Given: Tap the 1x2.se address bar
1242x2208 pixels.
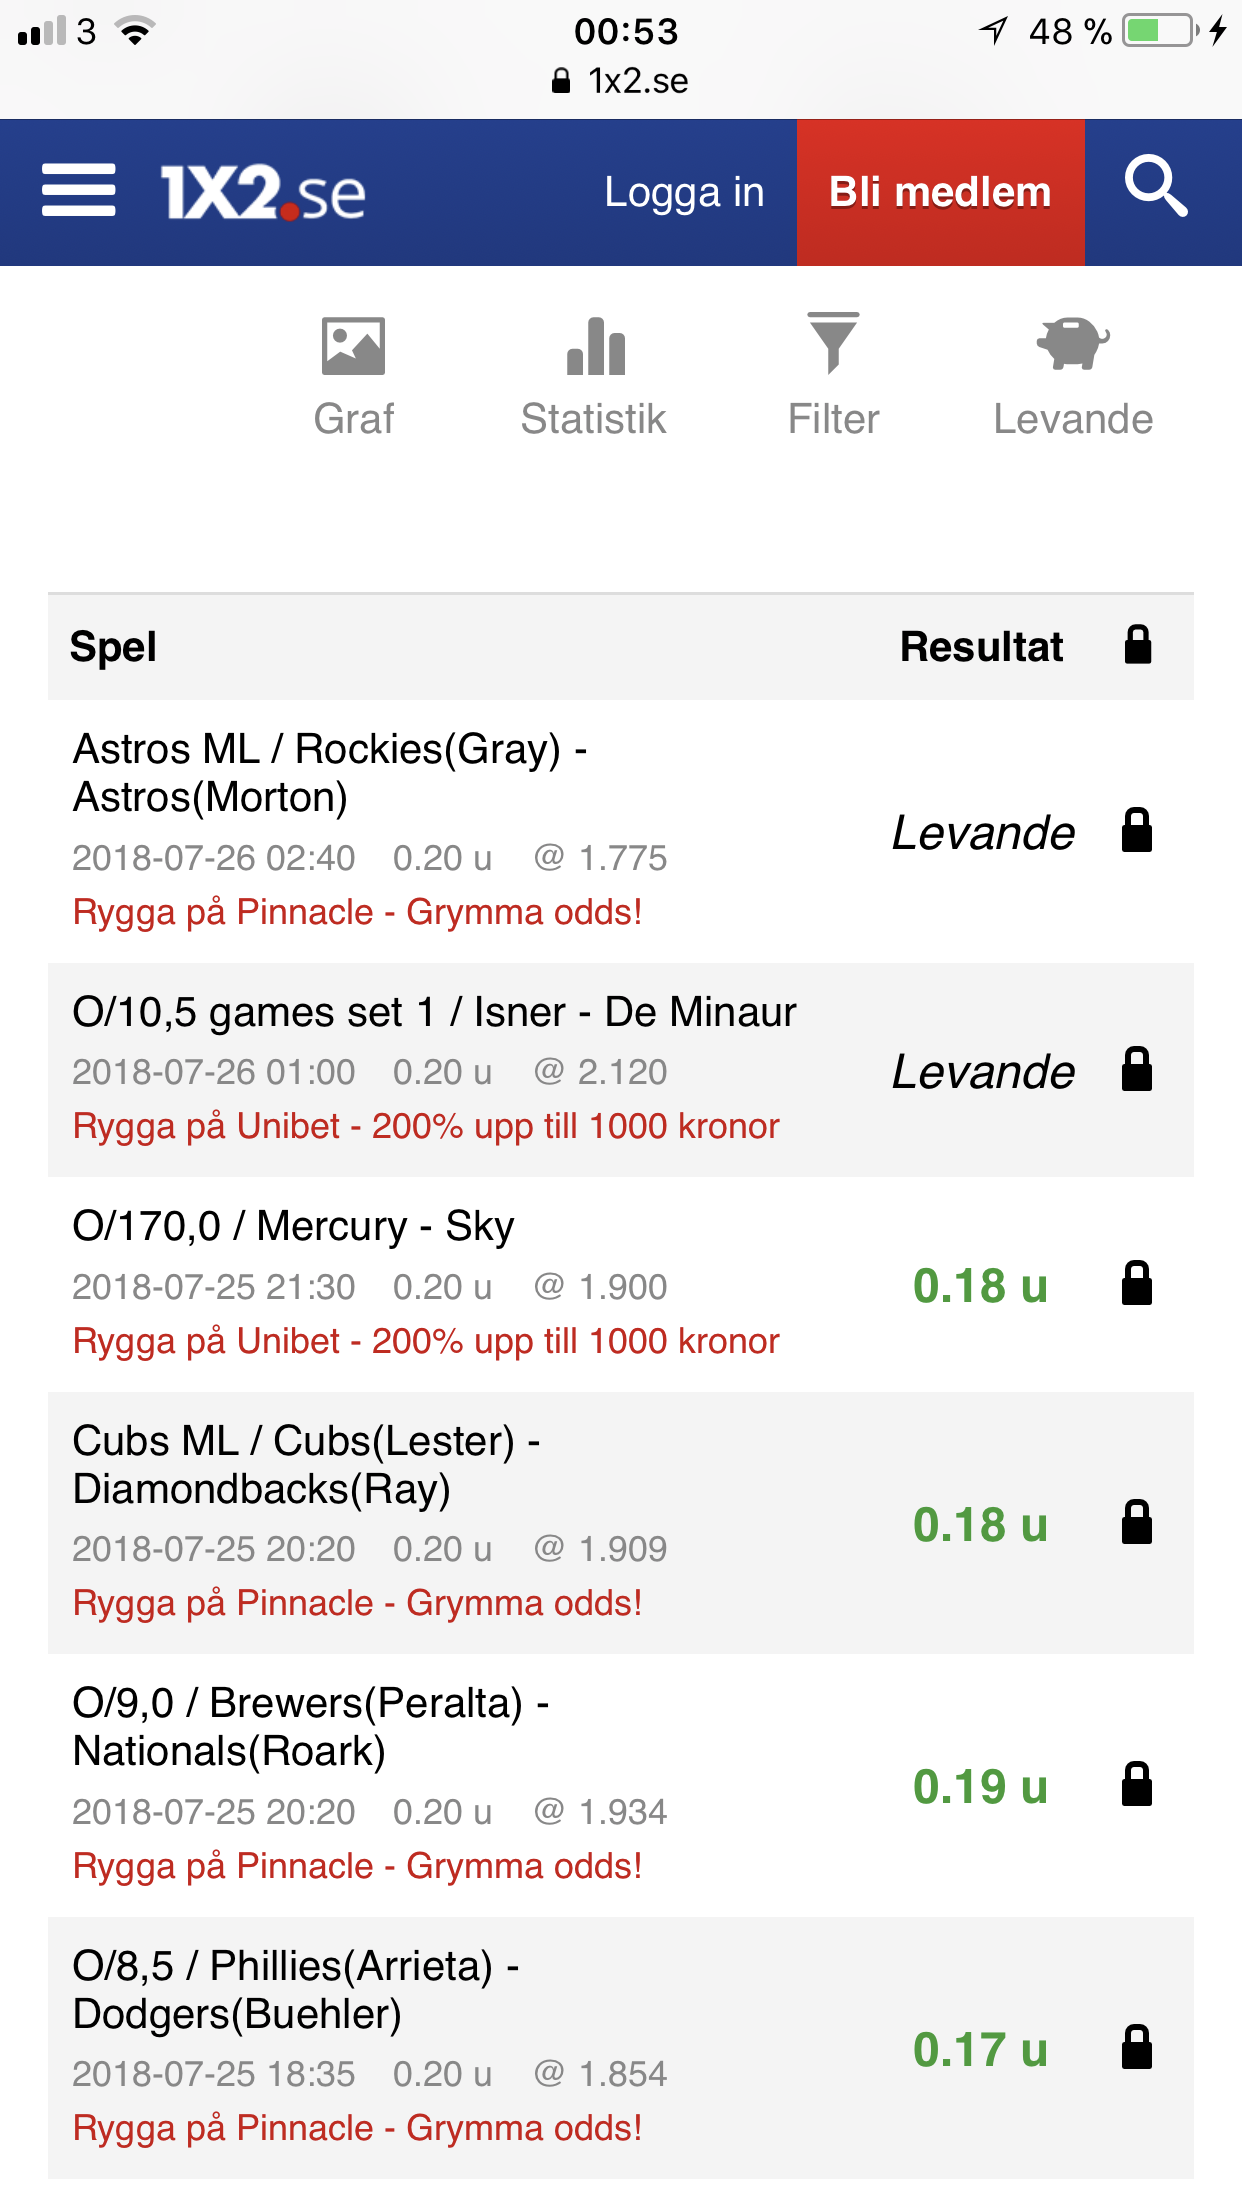Looking at the screenshot, I should click(621, 81).
